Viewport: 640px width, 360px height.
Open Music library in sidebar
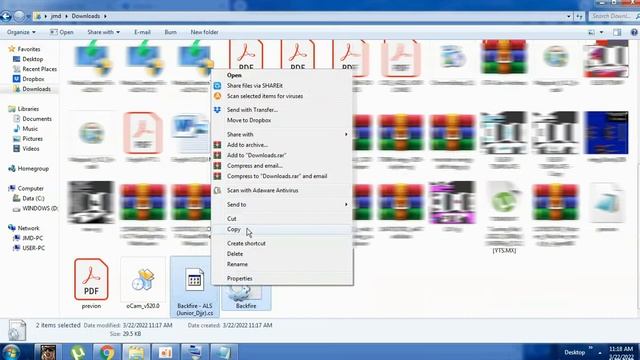pos(30,129)
